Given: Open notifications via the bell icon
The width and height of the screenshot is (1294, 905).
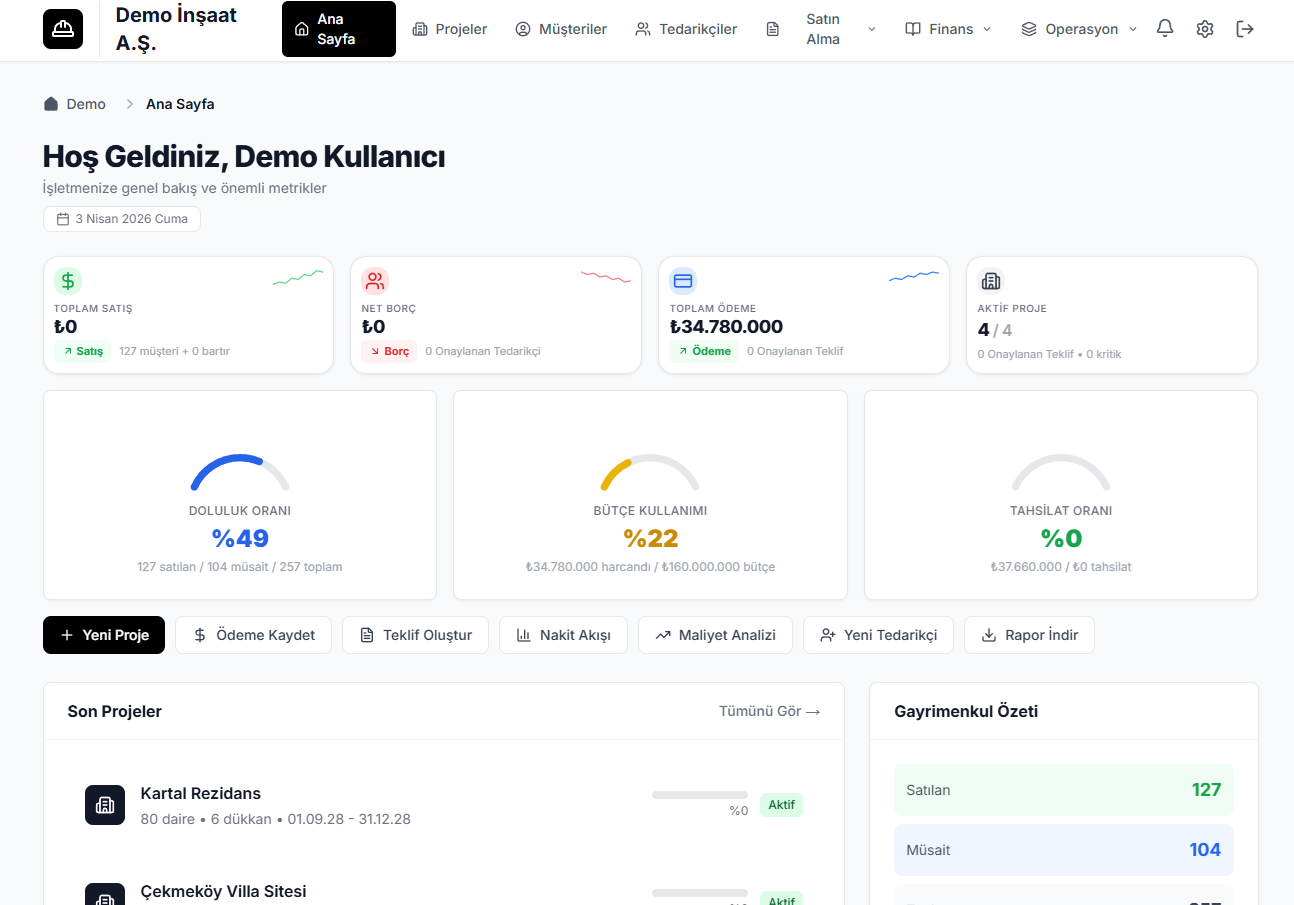Looking at the screenshot, I should point(1164,29).
